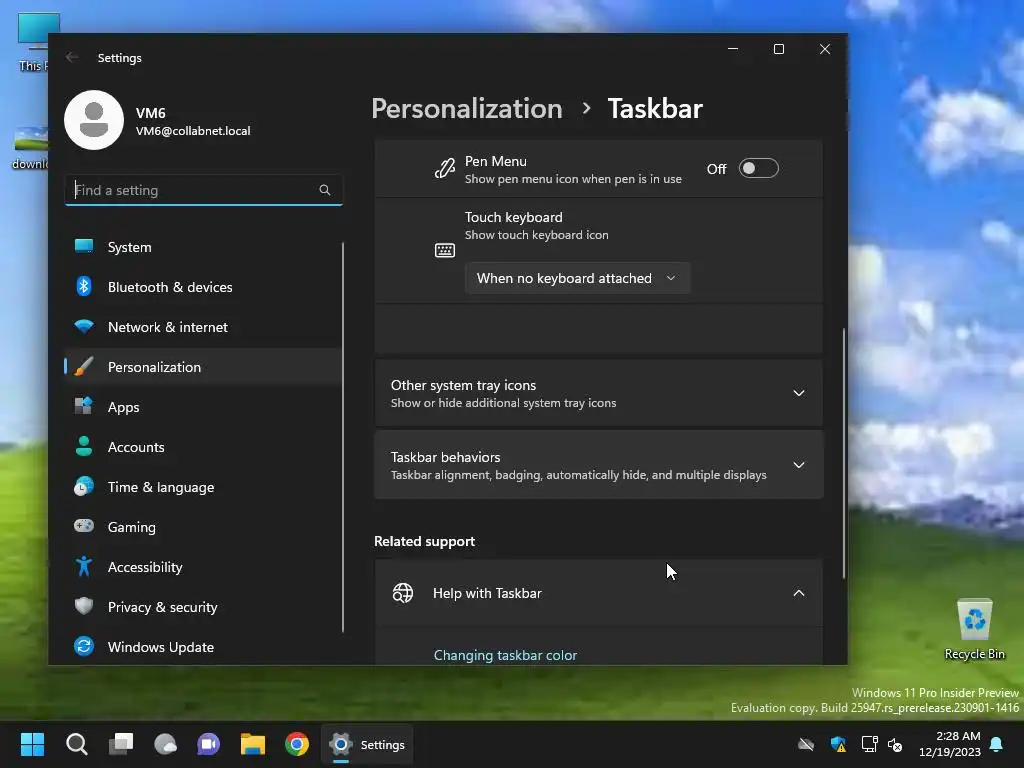
Task: Click the Gaming controller icon
Action: [x=84, y=526]
